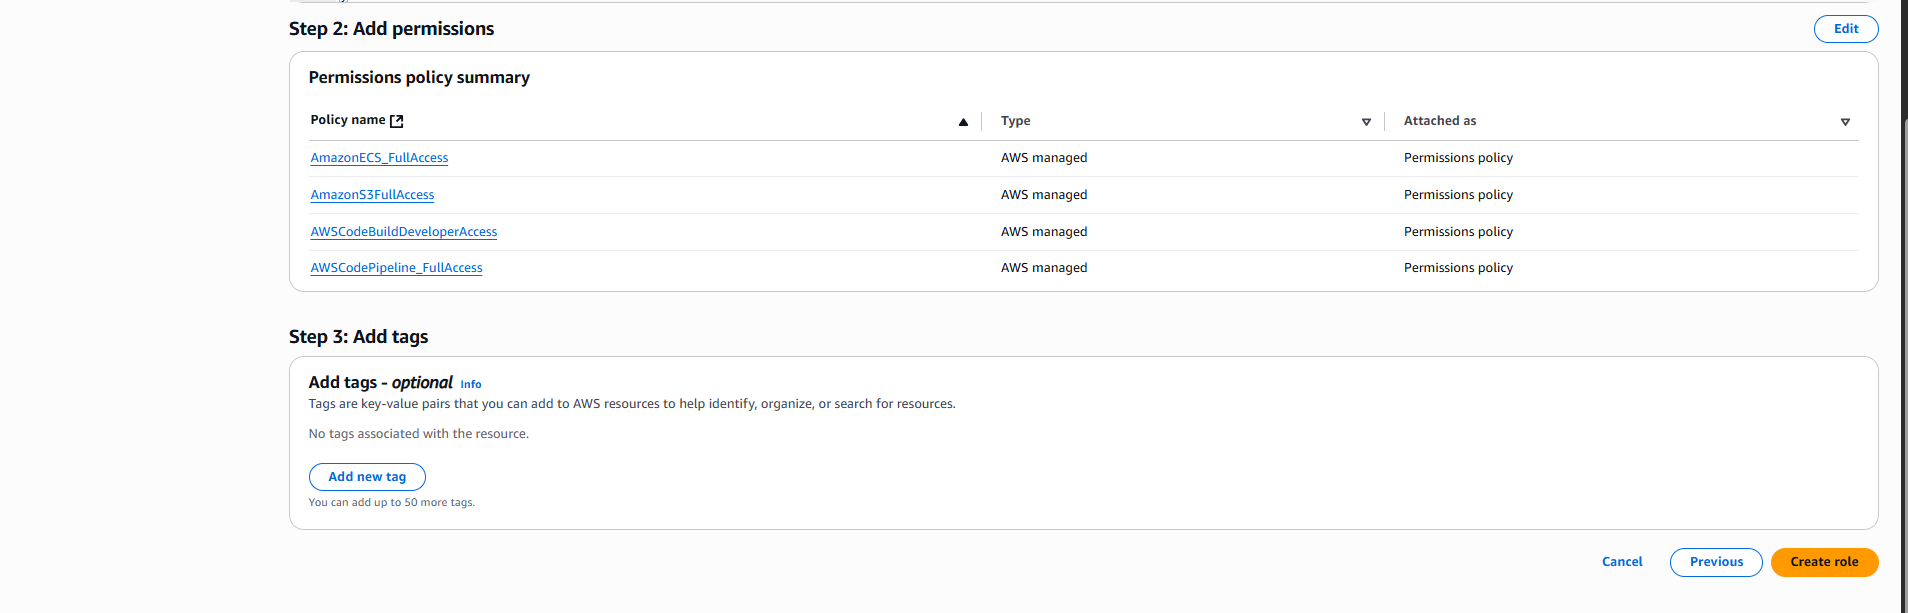Click the Policy name column header text

347,120
